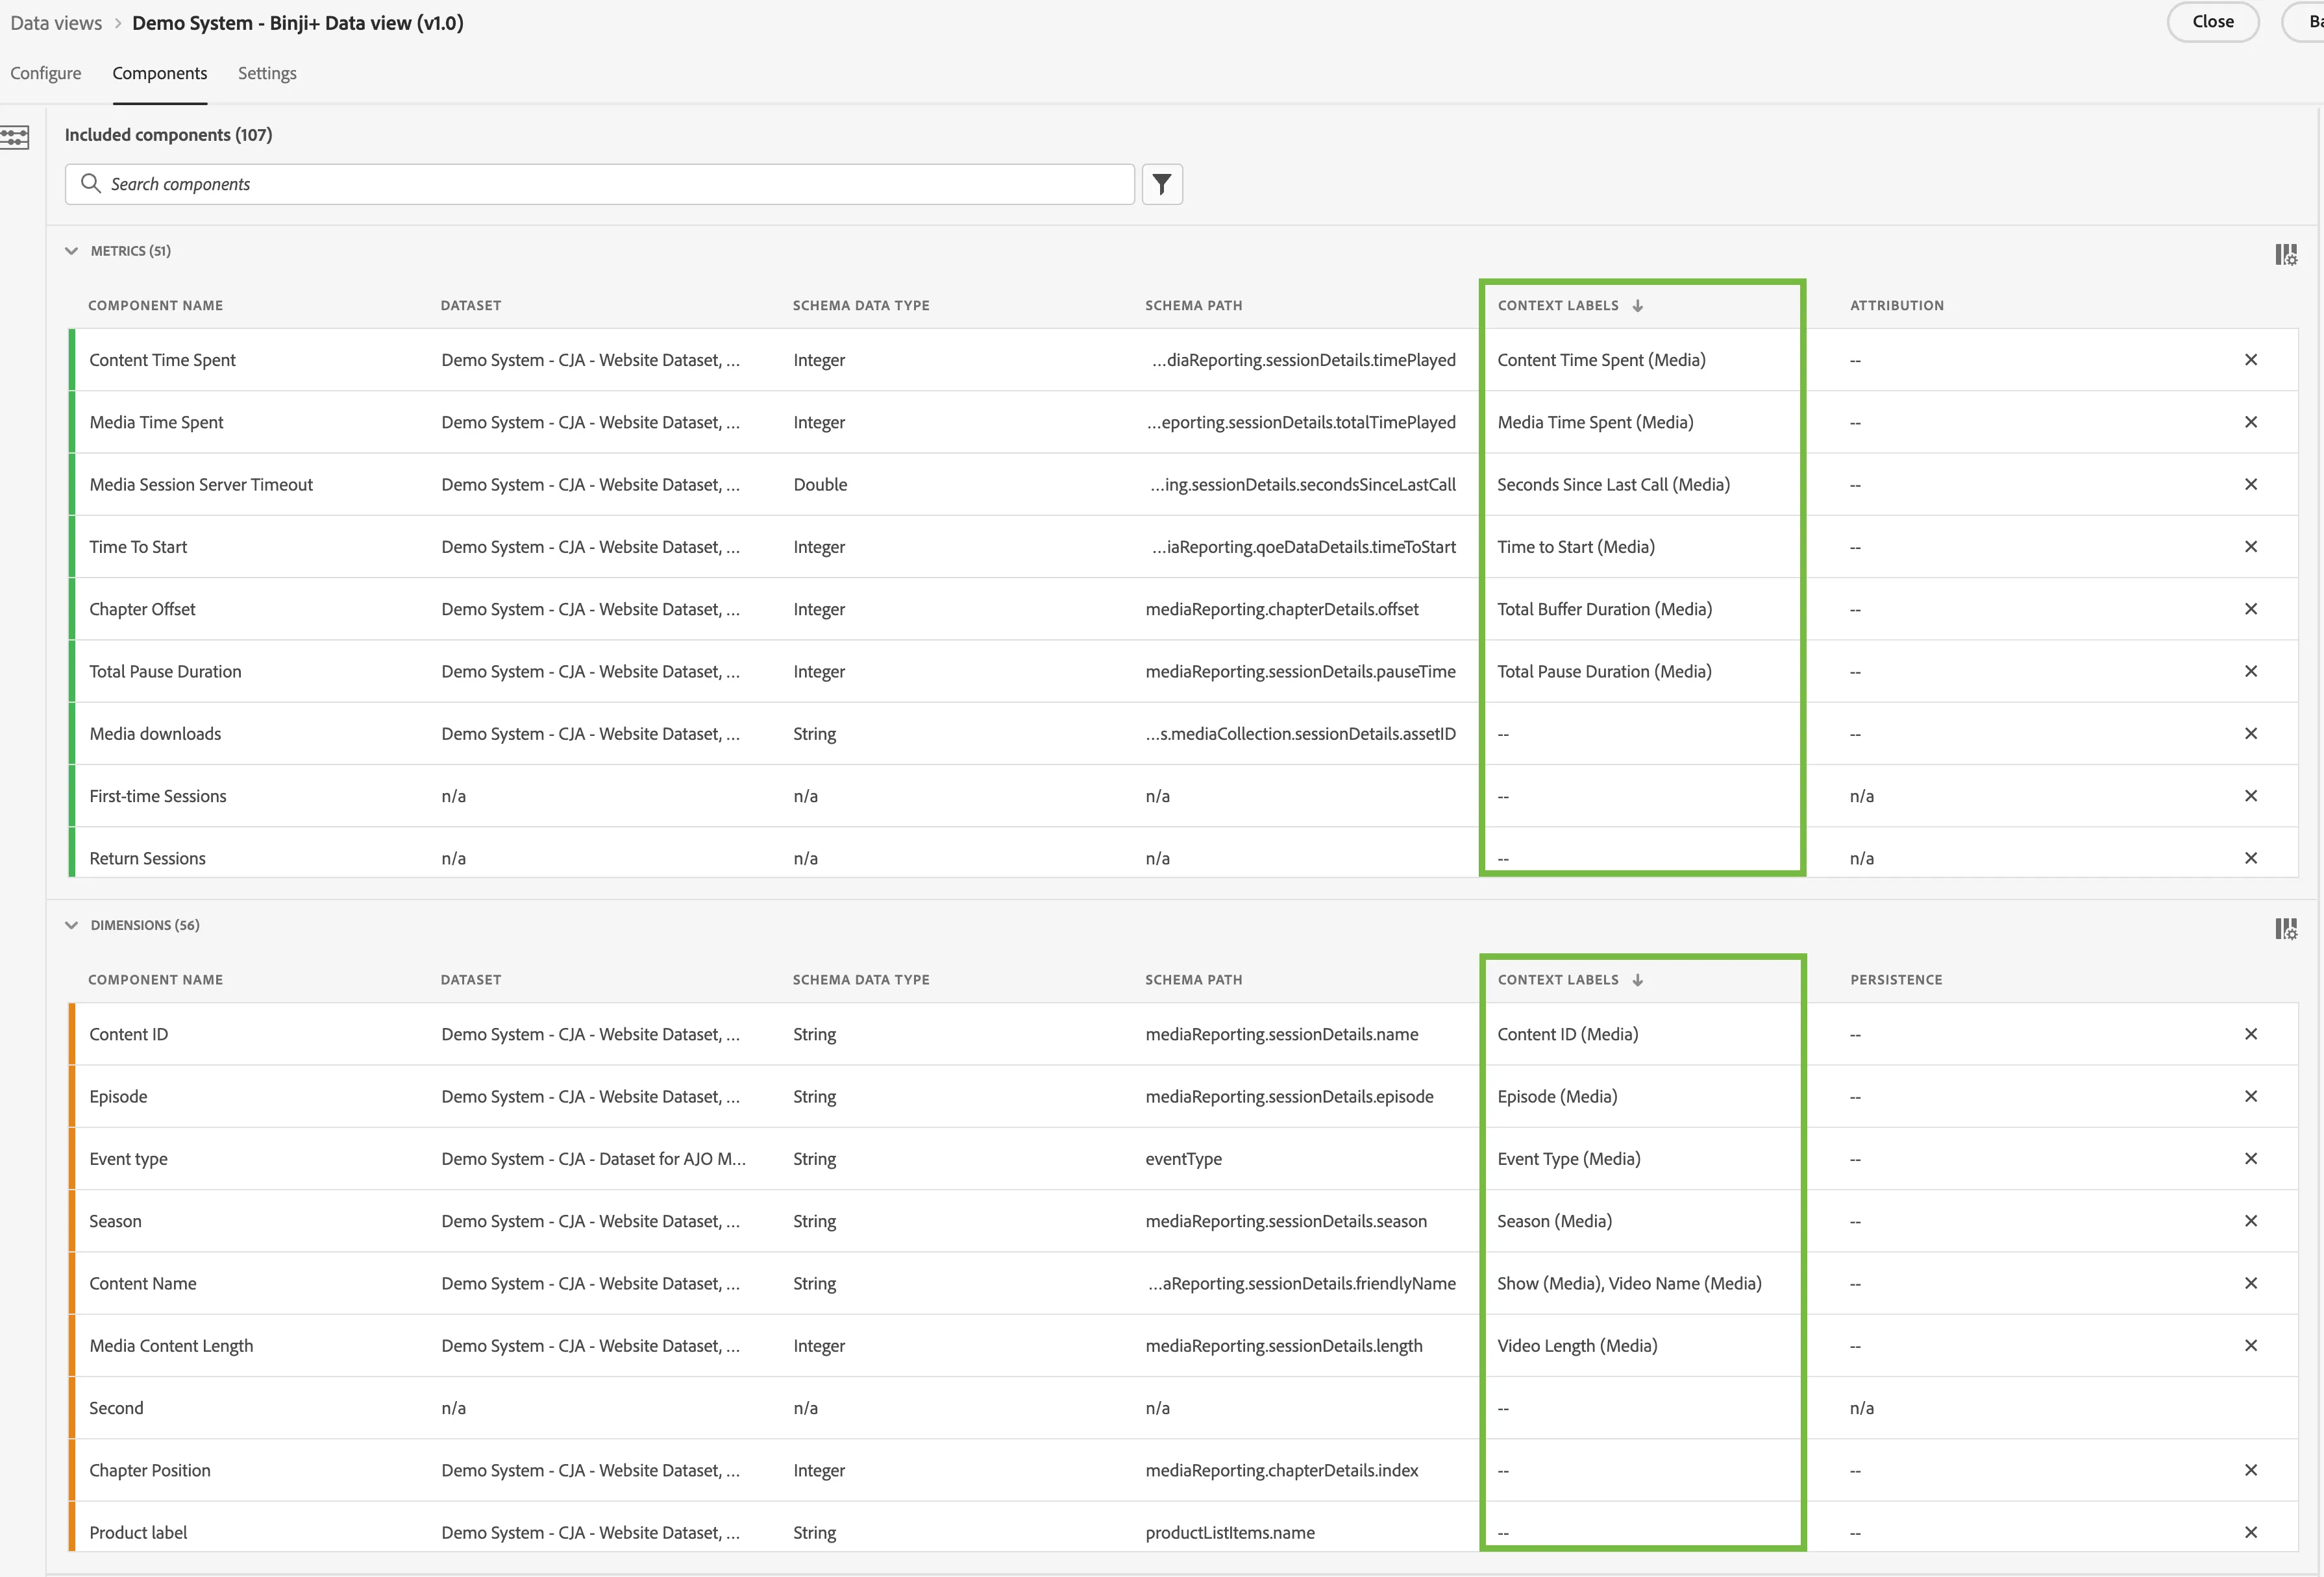Viewport: 2324px width, 1577px height.
Task: Collapse the Metrics (51) section
Action: pyautogui.click(x=71, y=251)
